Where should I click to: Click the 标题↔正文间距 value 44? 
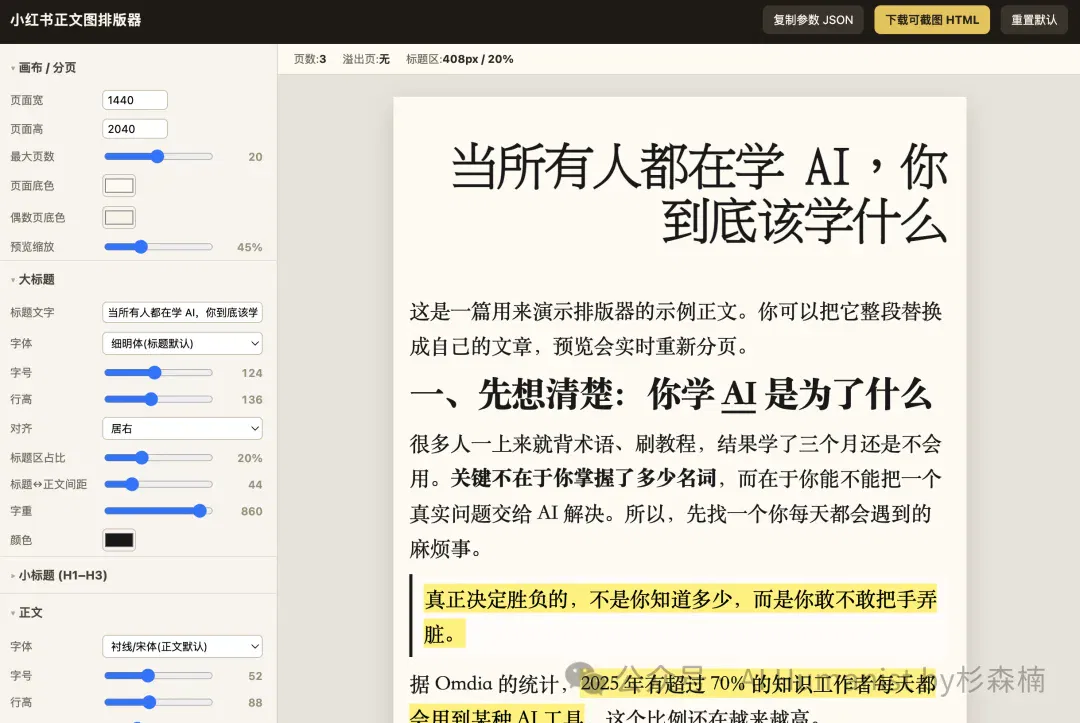pos(255,485)
